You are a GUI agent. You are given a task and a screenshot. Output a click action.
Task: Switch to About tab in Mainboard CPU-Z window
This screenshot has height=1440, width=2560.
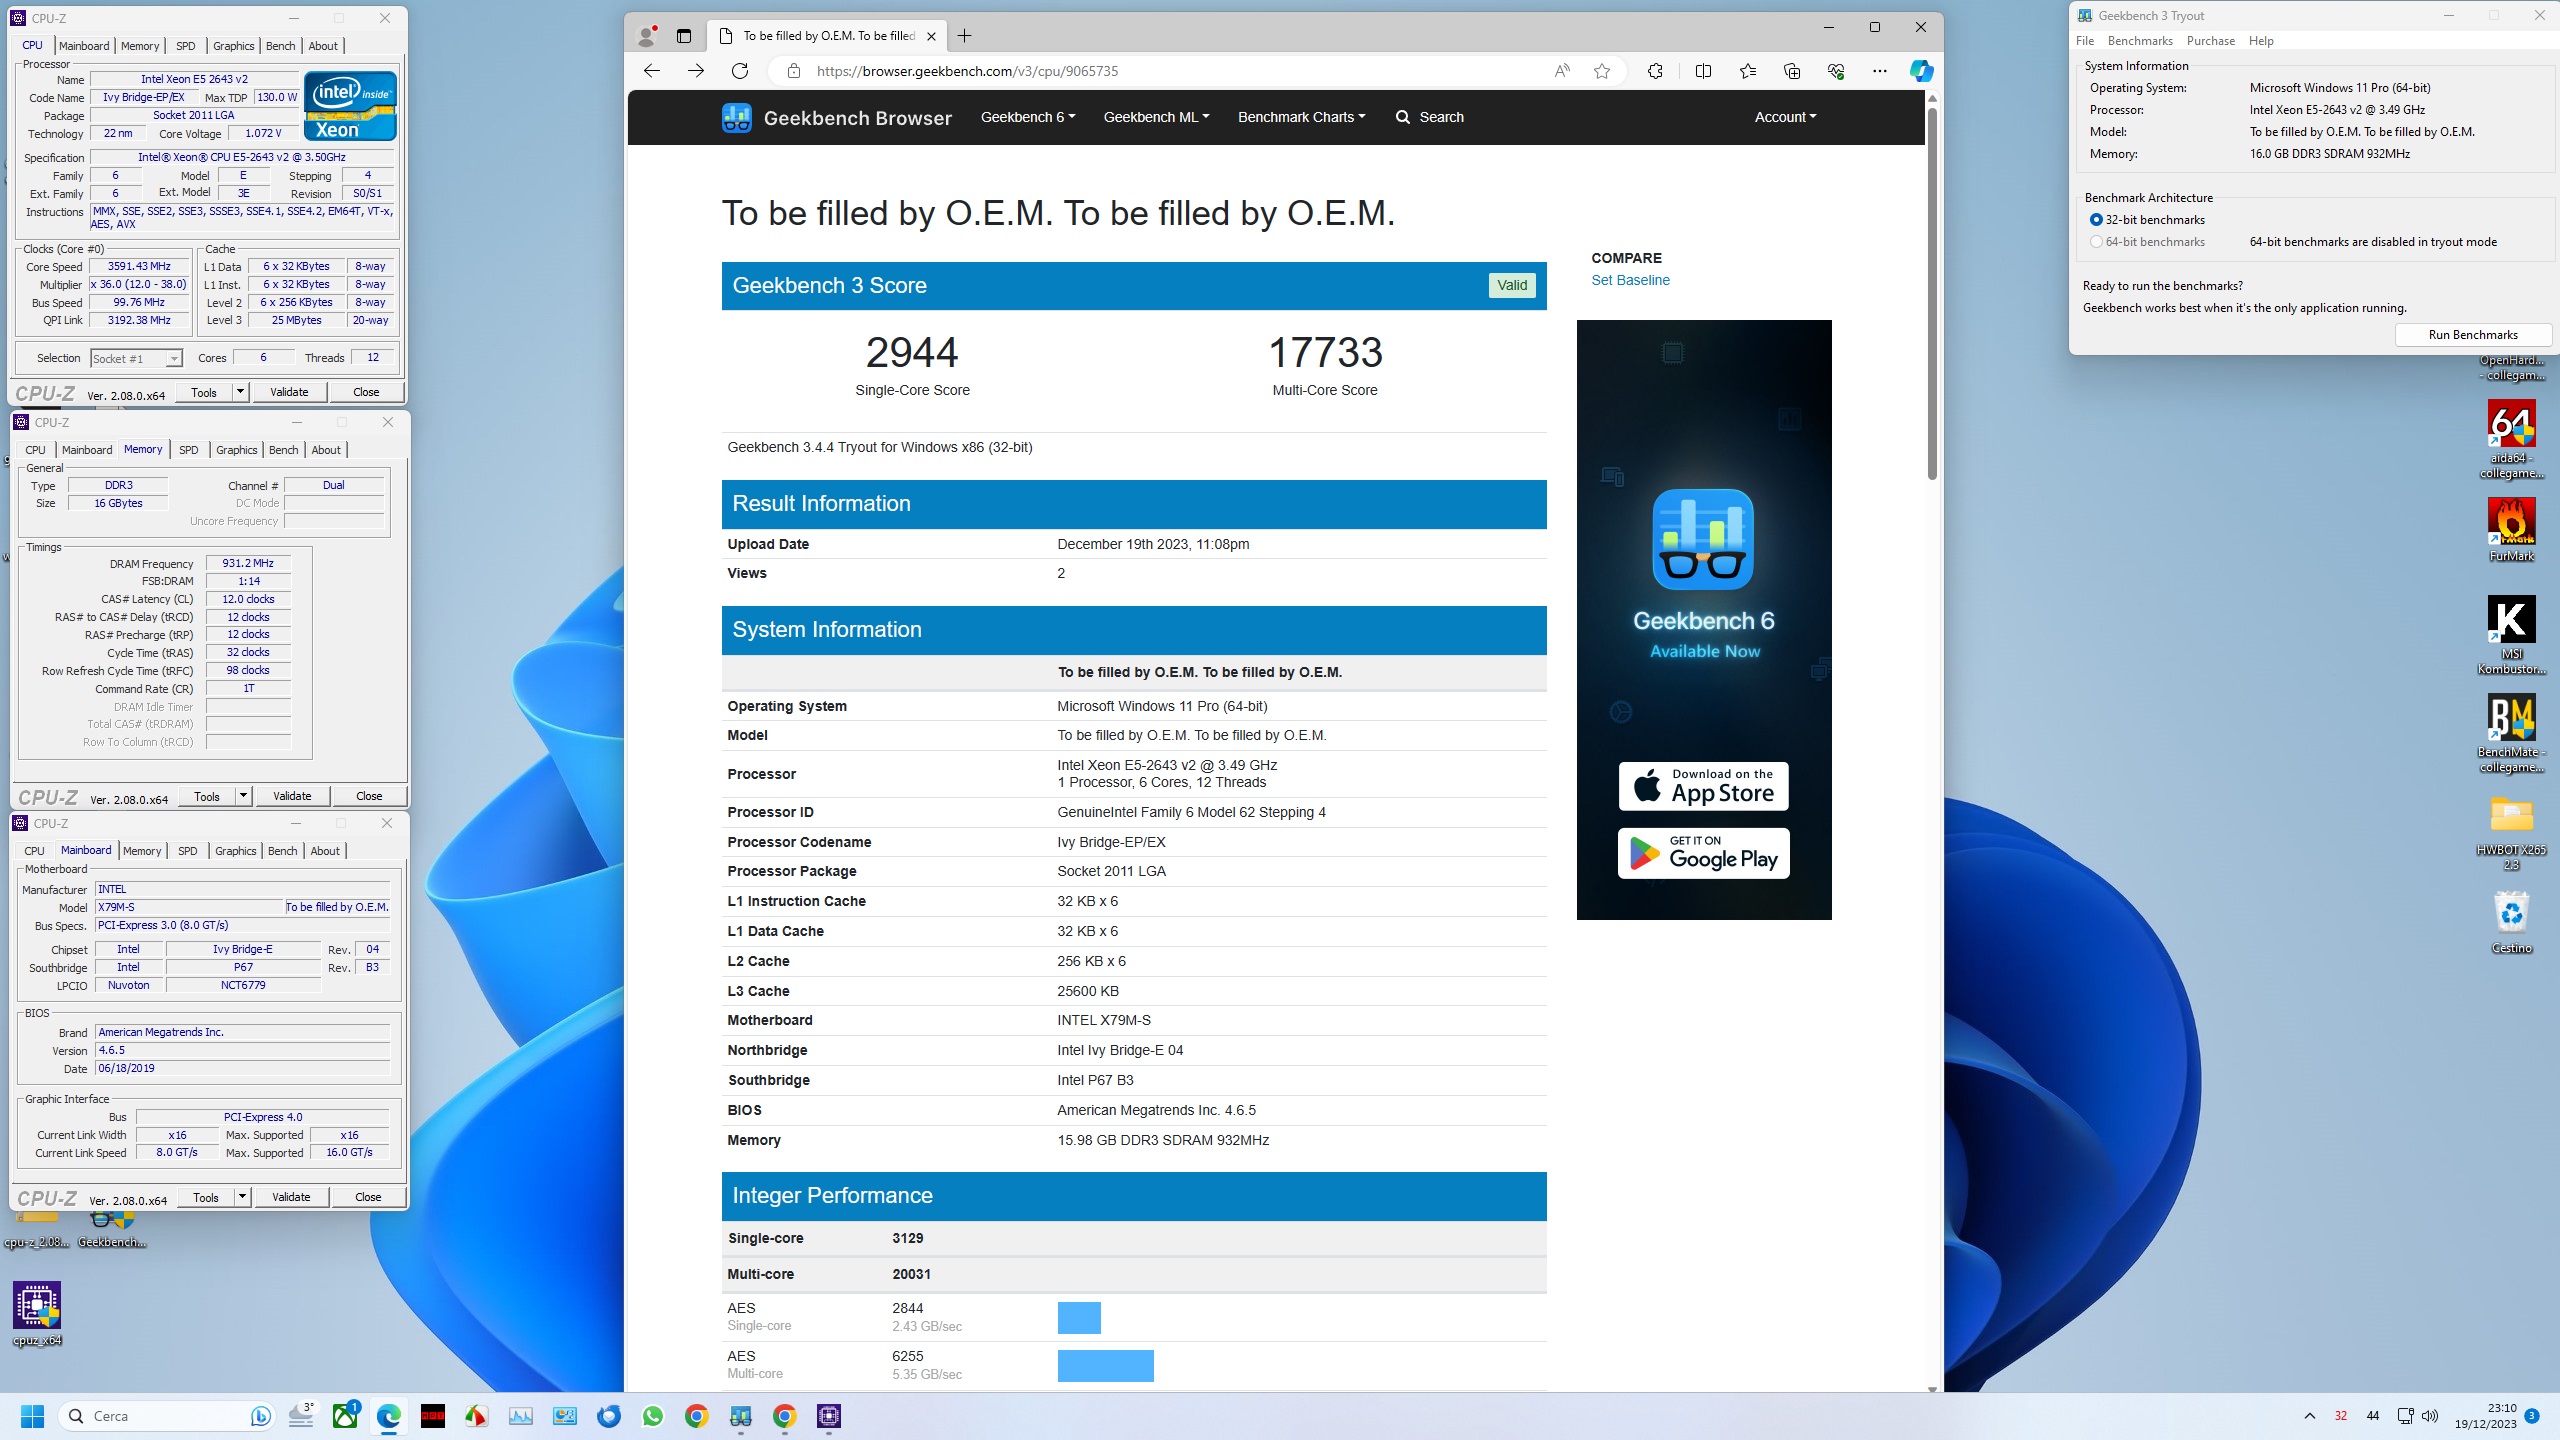325,851
